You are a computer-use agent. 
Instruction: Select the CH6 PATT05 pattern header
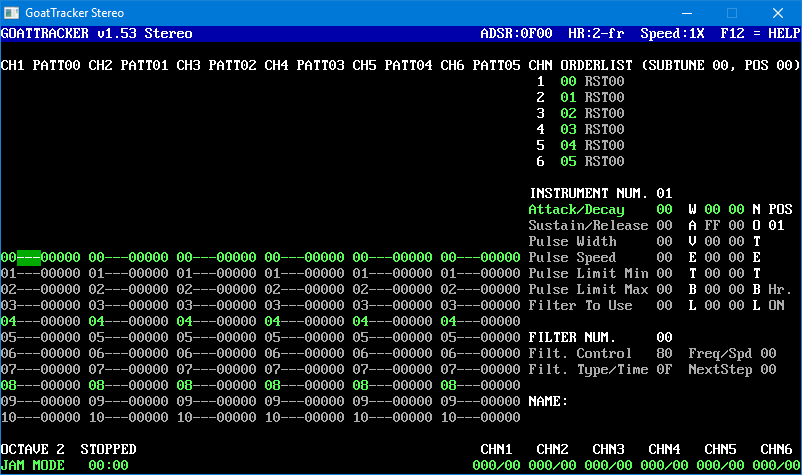(x=480, y=65)
